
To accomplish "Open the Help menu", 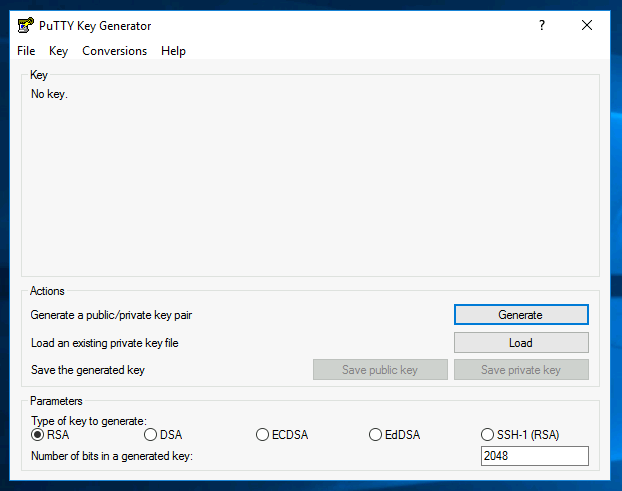I will [173, 51].
